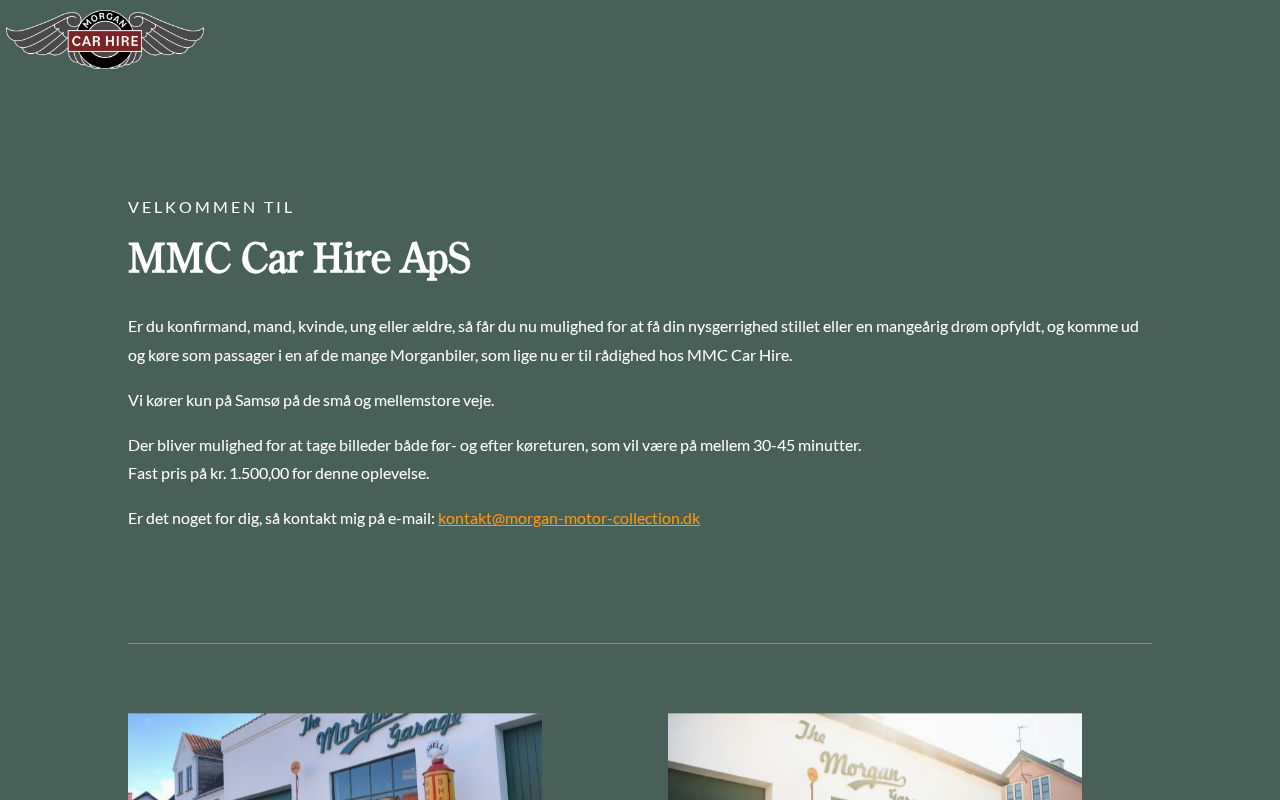Click the right wing of the logo

pos(172,38)
